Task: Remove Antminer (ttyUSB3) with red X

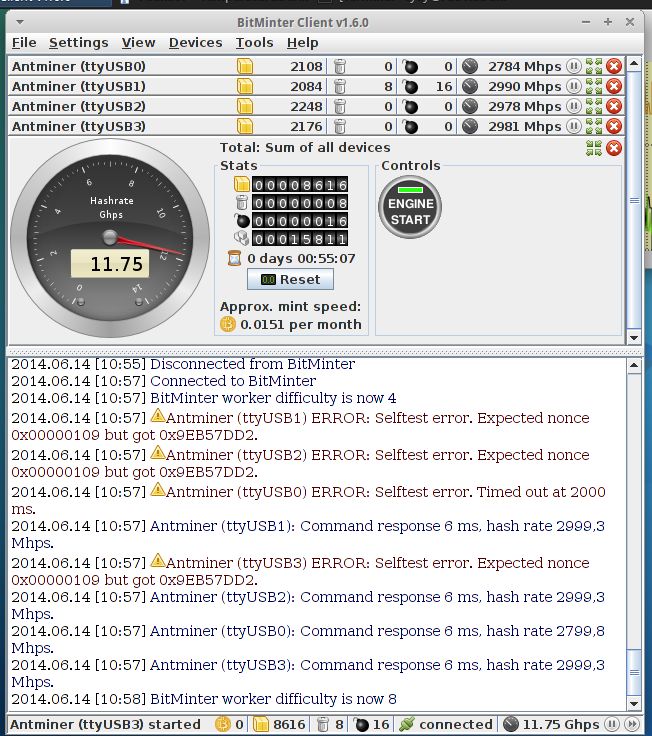Action: 614,126
